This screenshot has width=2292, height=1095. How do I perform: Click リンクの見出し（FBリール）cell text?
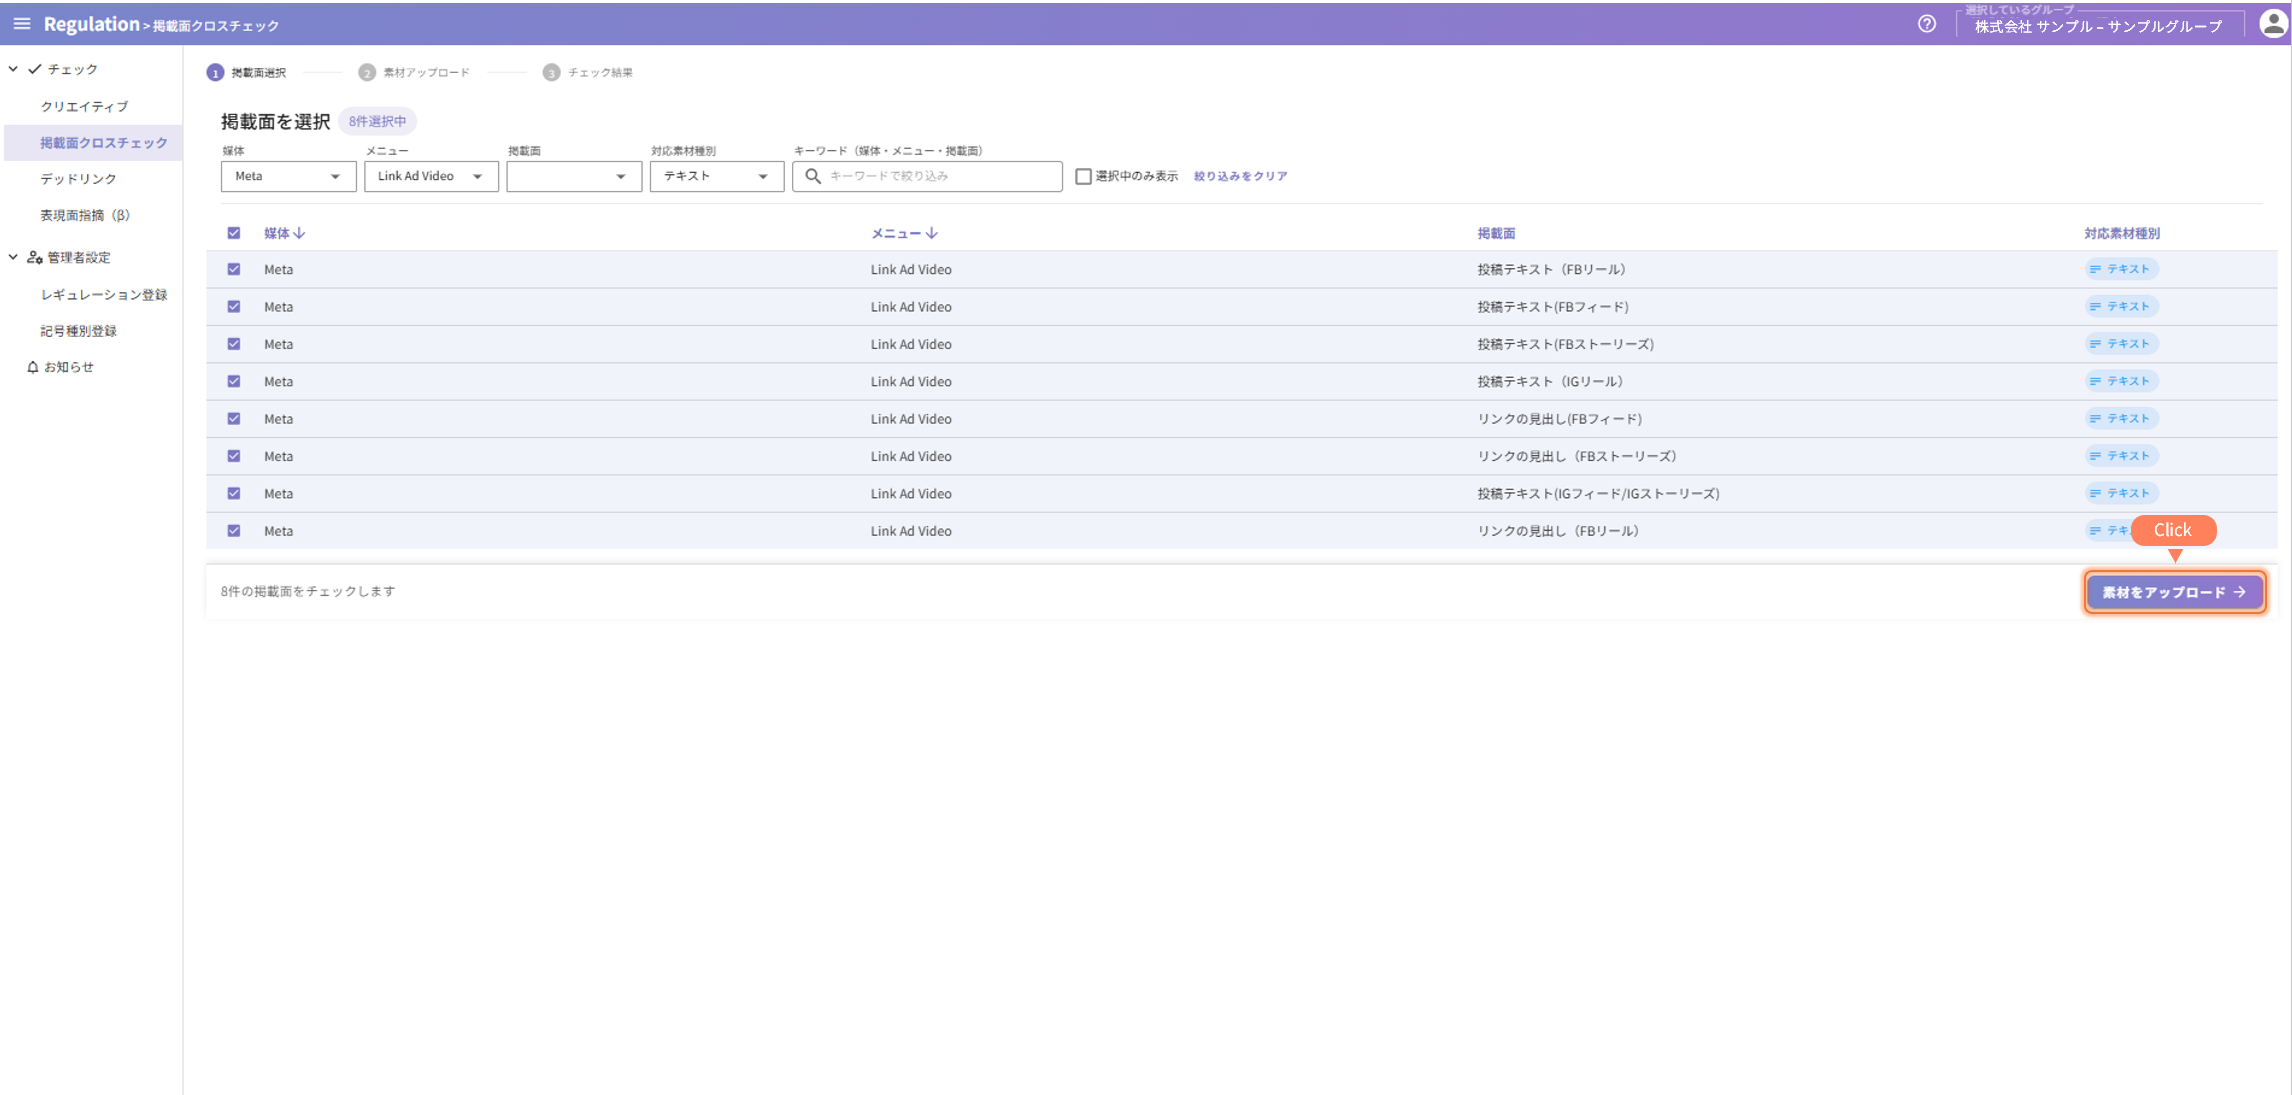(x=1558, y=531)
